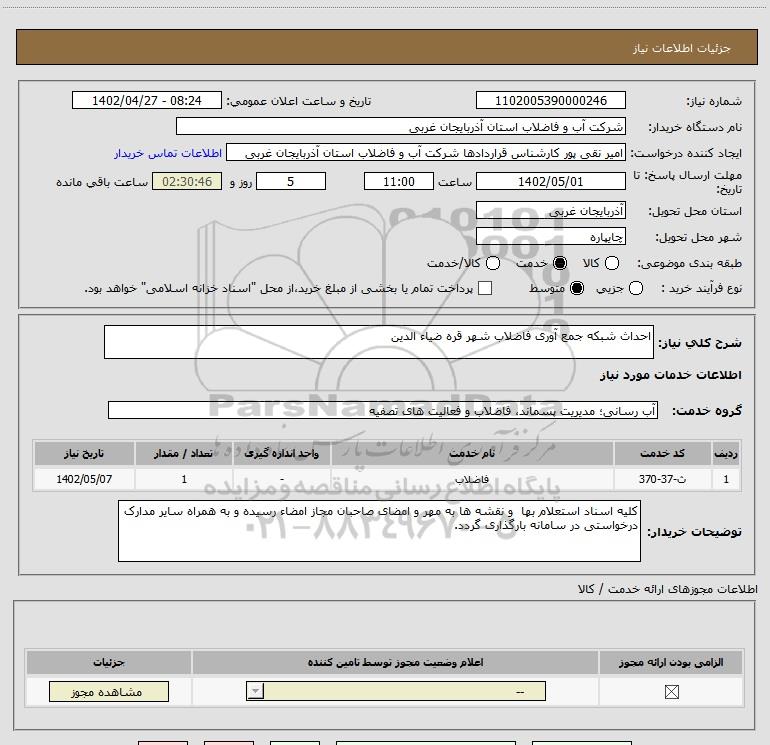This screenshot has width=770, height=745.
Task: Click نام خدمت column header
Action: [472, 453]
